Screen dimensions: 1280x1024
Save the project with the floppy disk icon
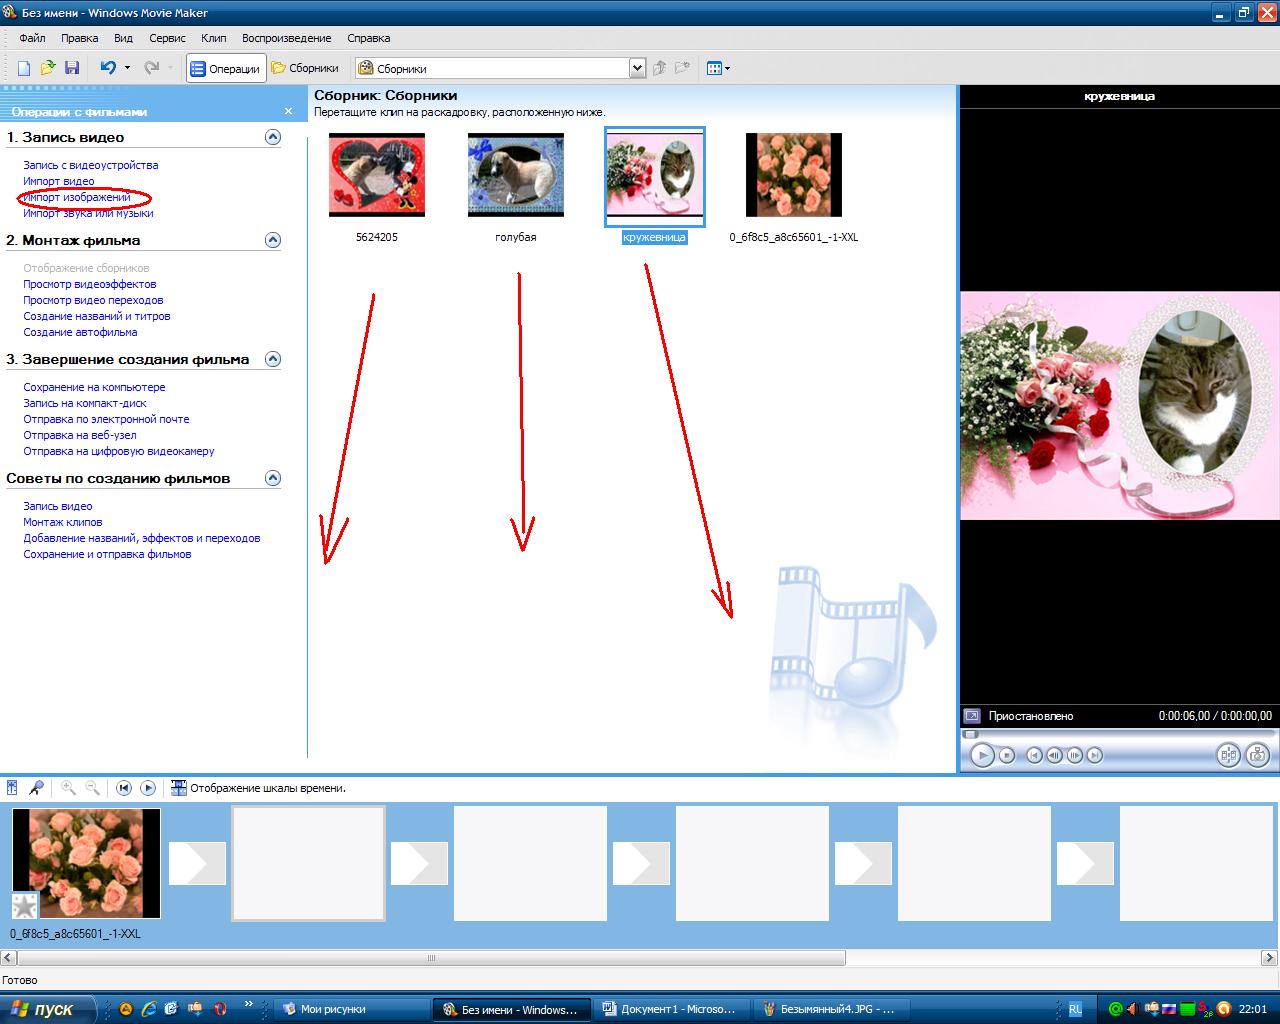(x=72, y=68)
